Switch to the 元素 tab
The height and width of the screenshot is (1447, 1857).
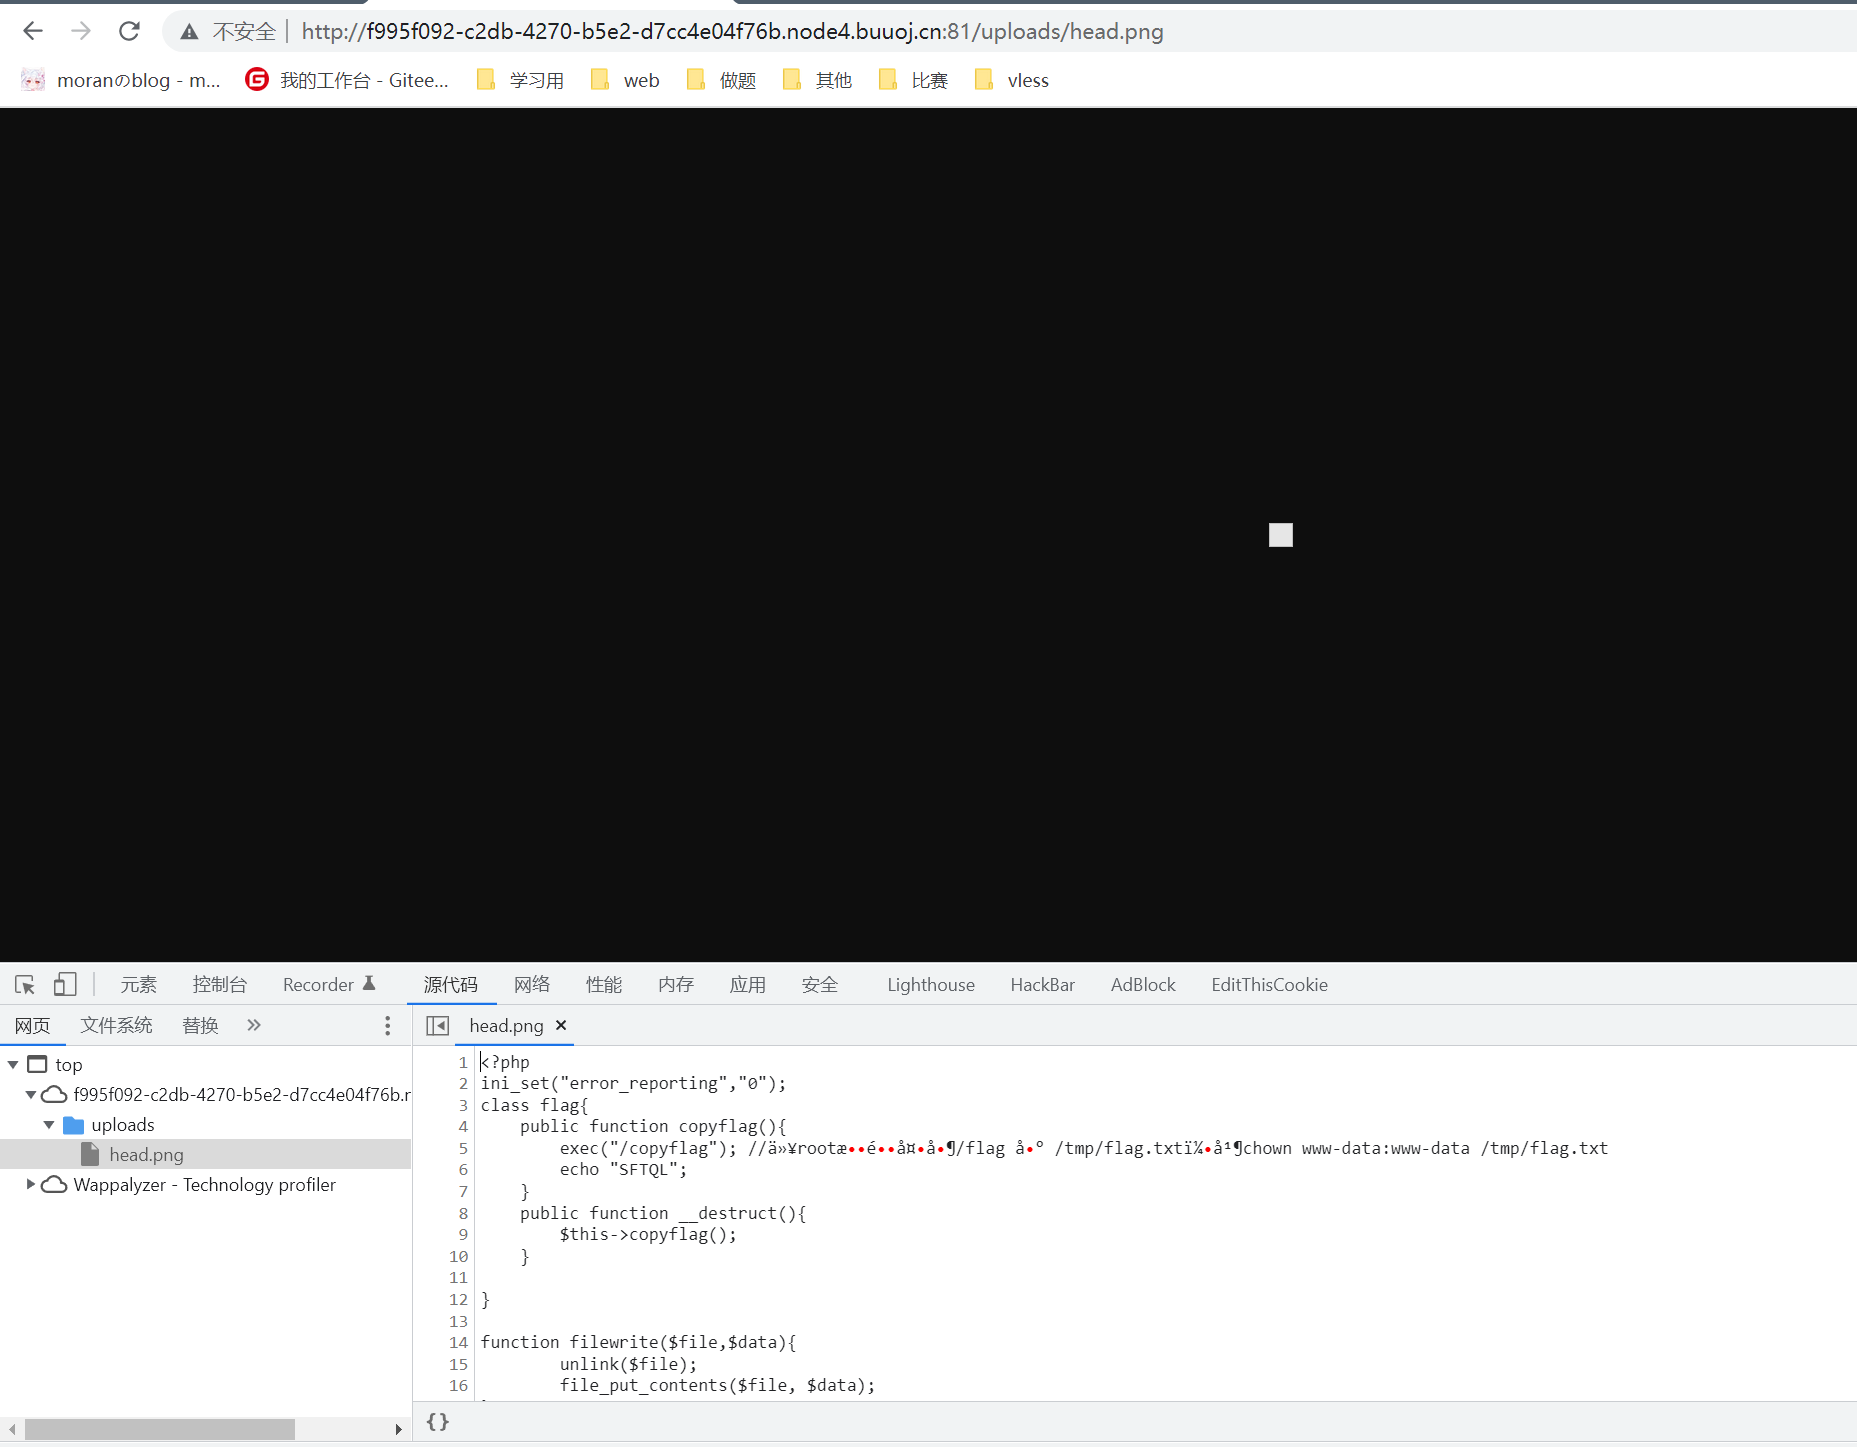tap(139, 985)
